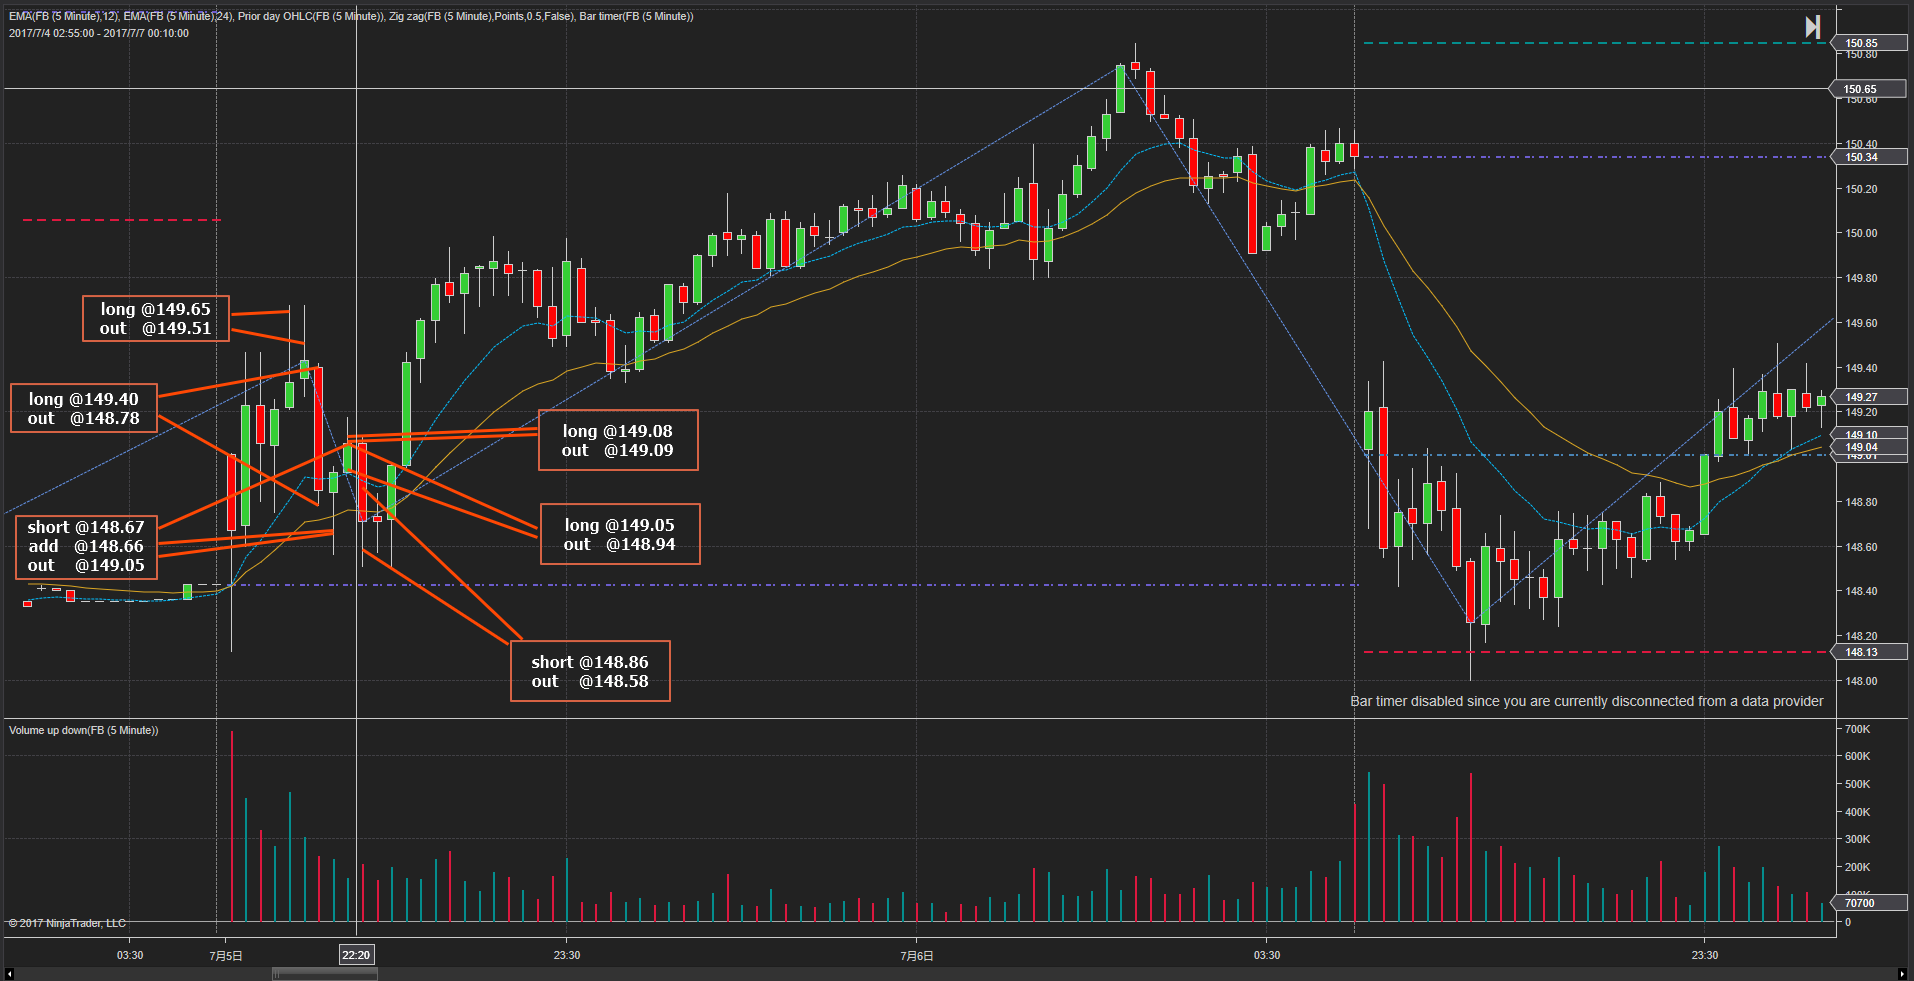Screen dimensions: 1914x981
Task: Select the EMA indicator label text
Action: 351,16
